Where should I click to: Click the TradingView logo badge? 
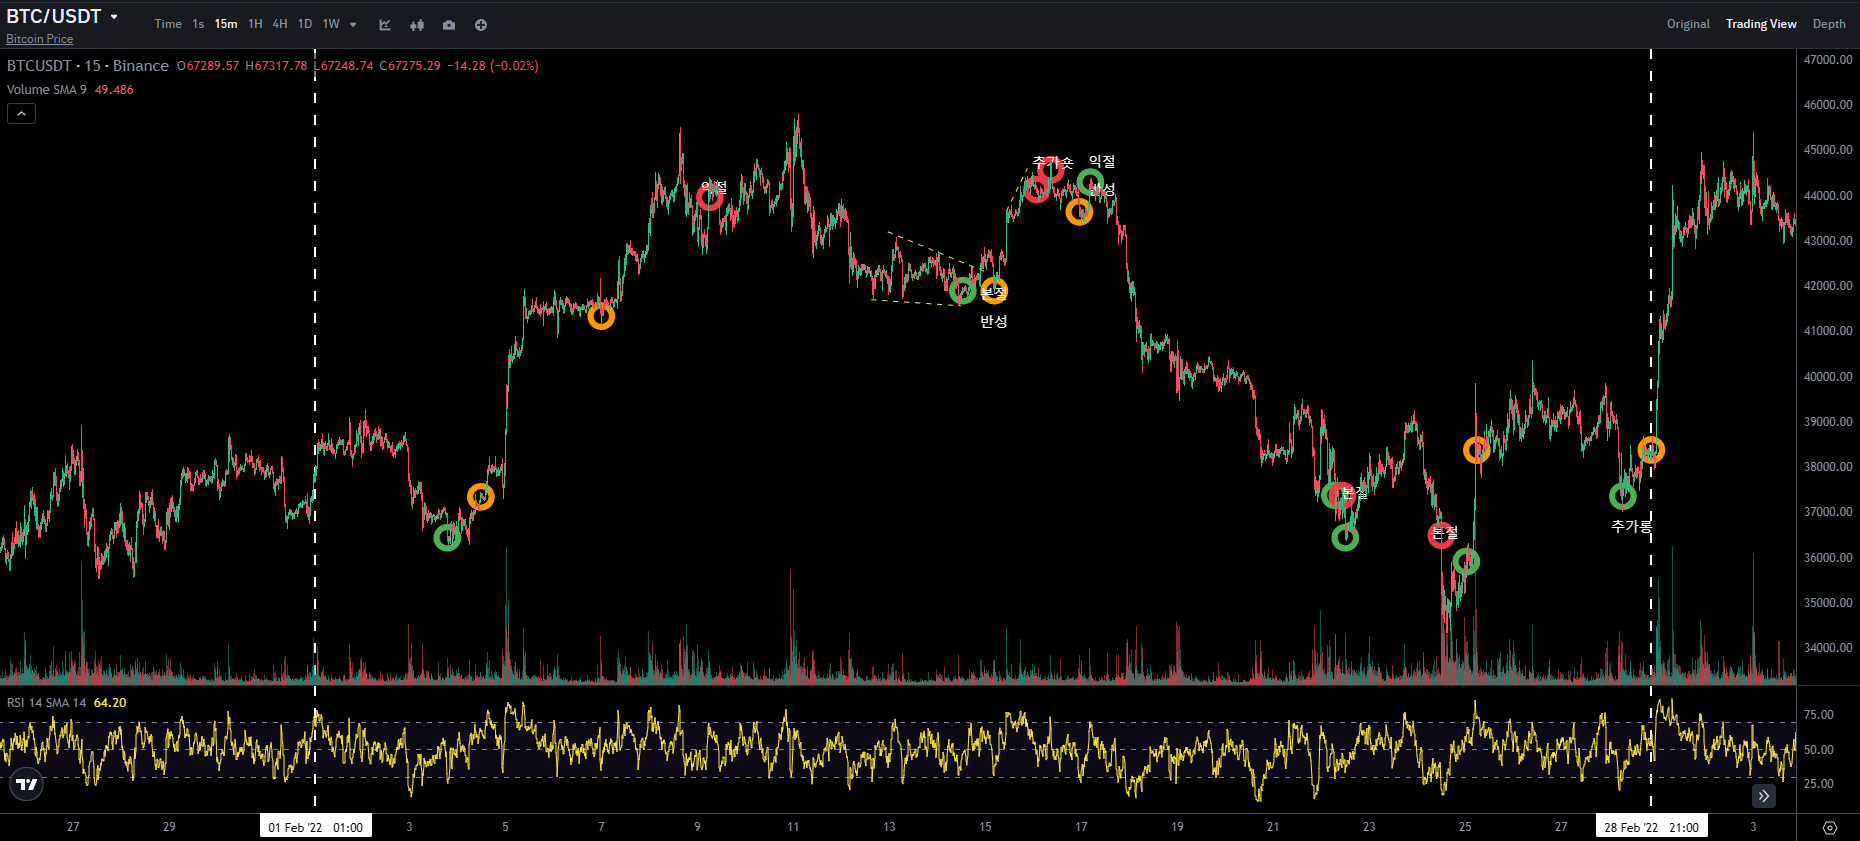click(x=27, y=784)
